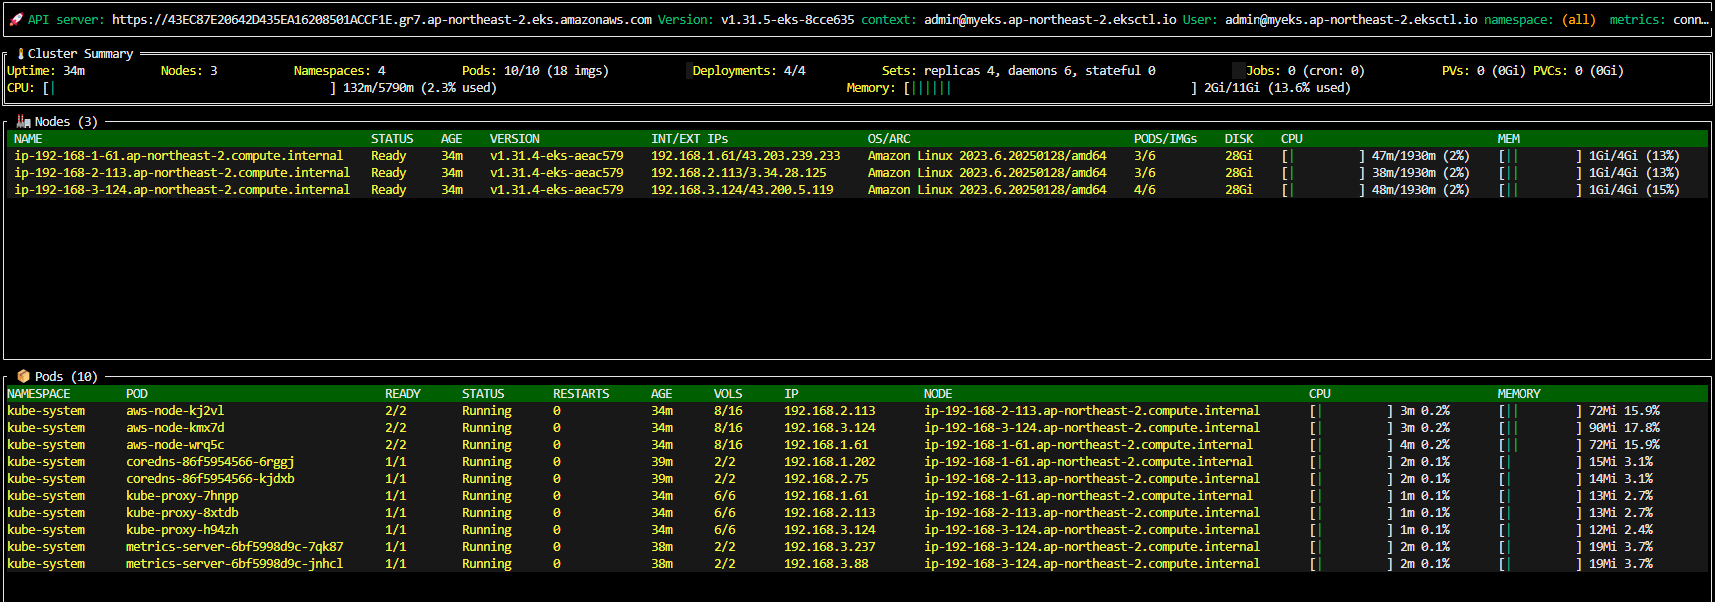
Task: Click IP pair 192.168.3.124/43.200.5.119
Action: coord(742,189)
